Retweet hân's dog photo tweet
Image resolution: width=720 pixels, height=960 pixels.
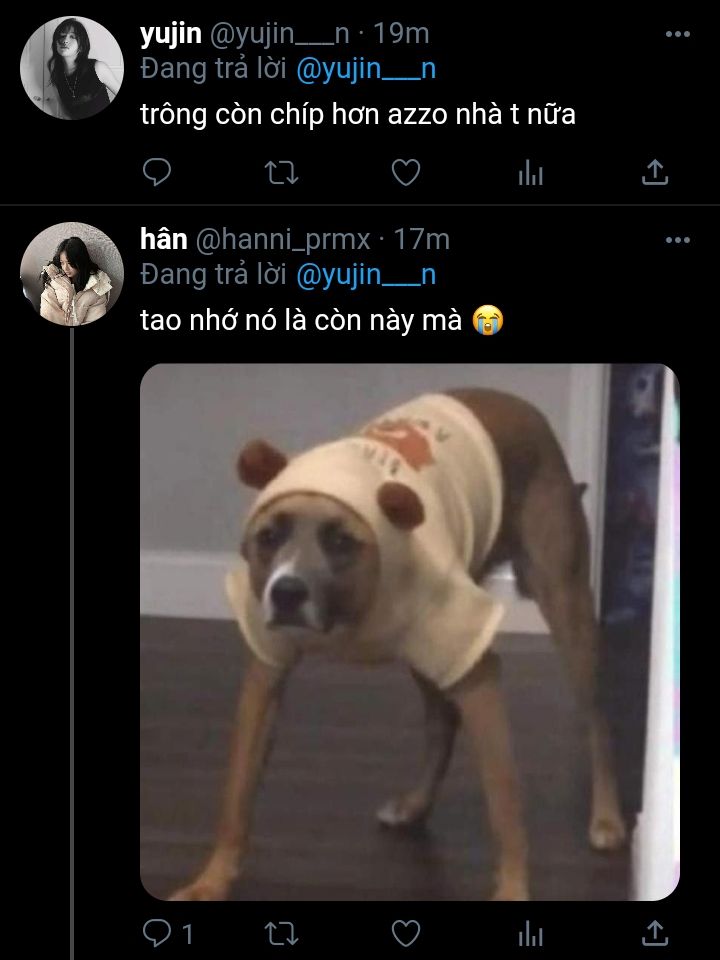click(x=281, y=934)
